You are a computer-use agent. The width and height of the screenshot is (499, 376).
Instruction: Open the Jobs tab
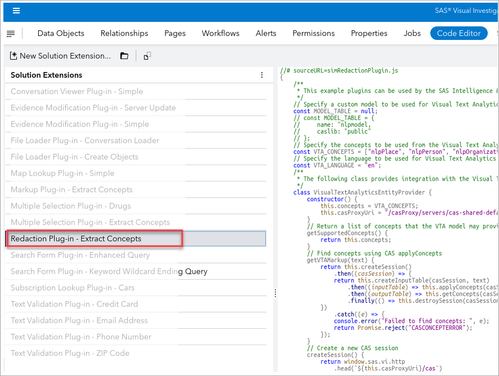412,33
